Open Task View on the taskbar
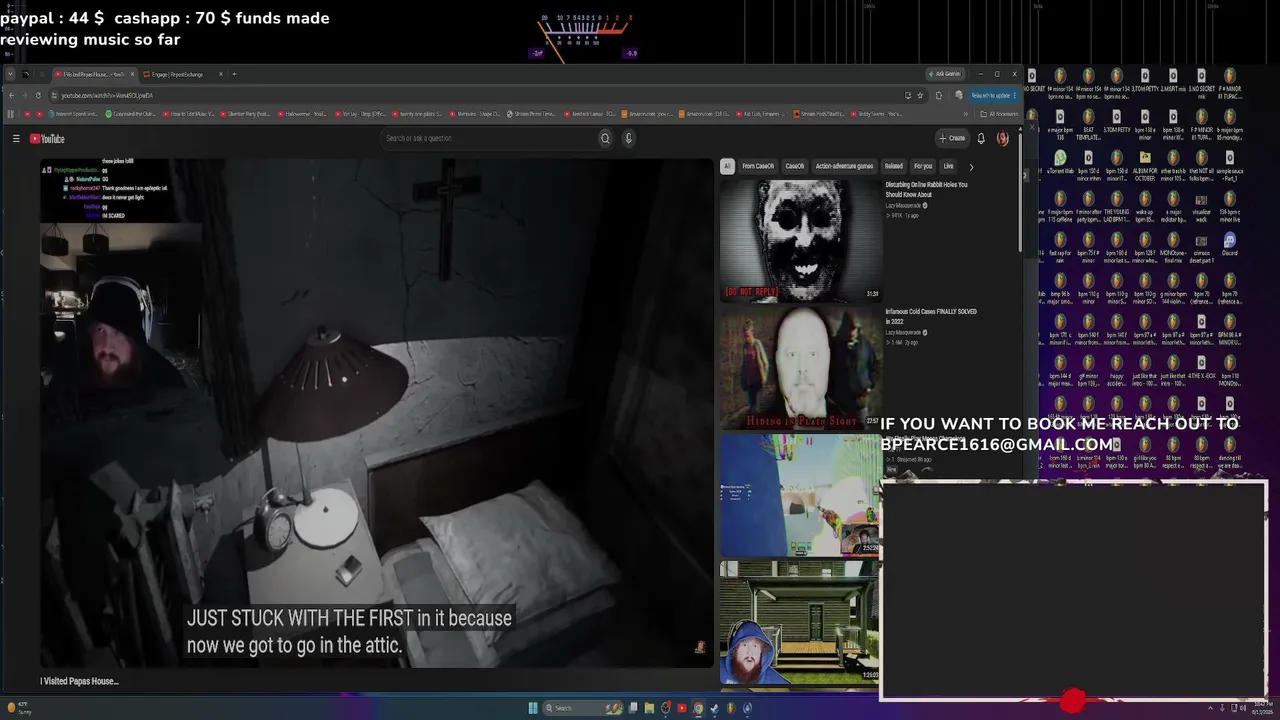The height and width of the screenshot is (720, 1280). [x=633, y=708]
